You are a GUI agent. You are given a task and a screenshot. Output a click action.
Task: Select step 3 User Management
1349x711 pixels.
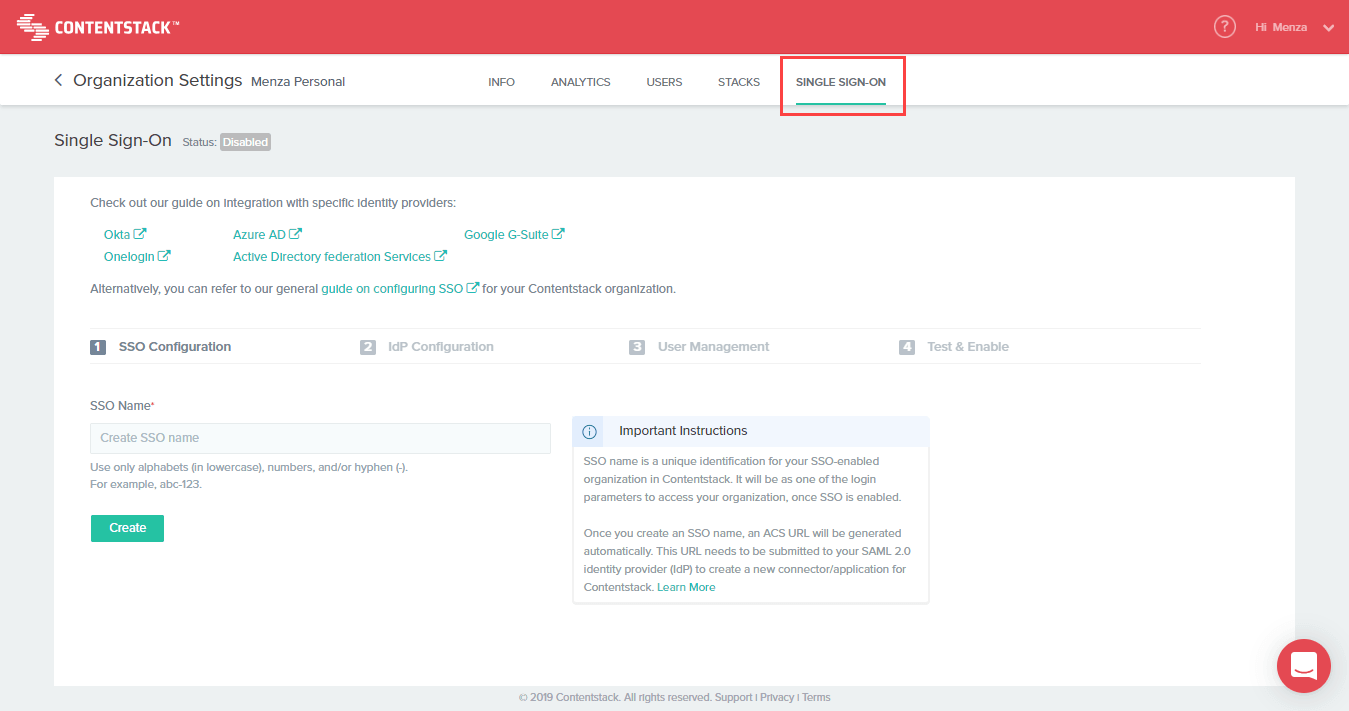[699, 347]
